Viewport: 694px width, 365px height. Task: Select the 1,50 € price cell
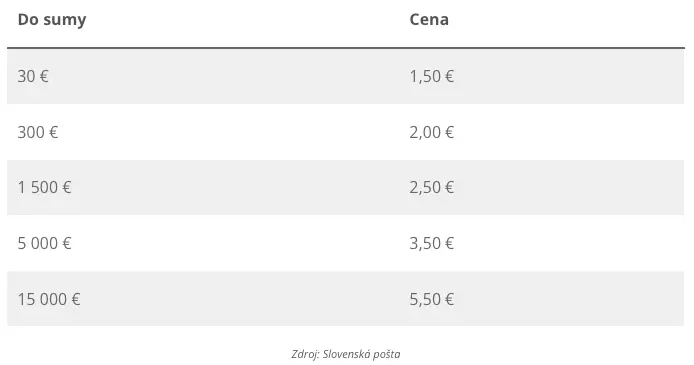click(x=432, y=76)
